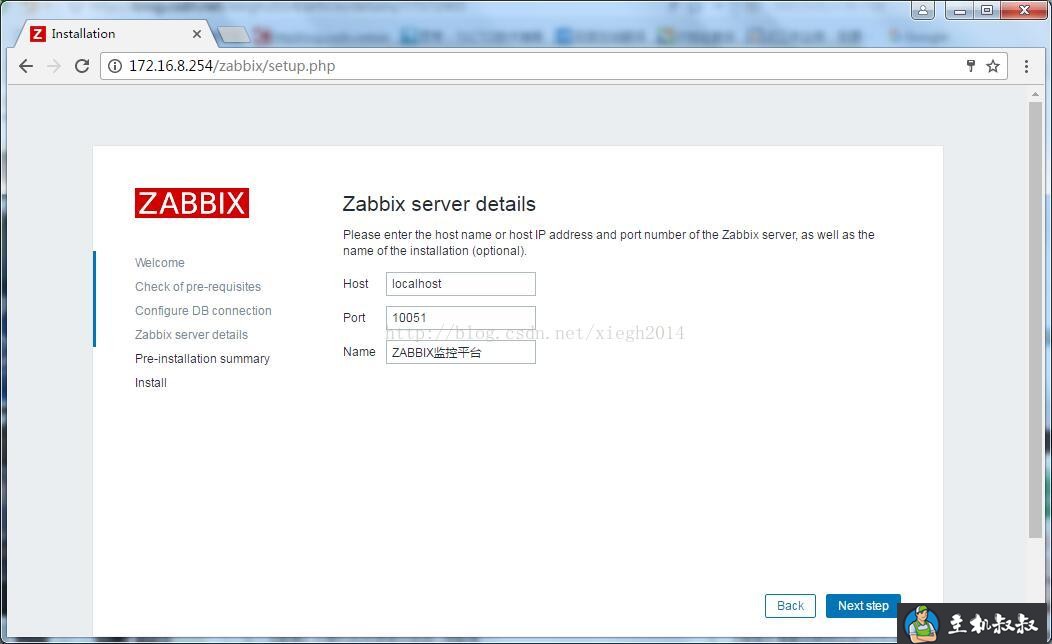
Task: Click the site info icon in the address bar
Action: (115, 66)
